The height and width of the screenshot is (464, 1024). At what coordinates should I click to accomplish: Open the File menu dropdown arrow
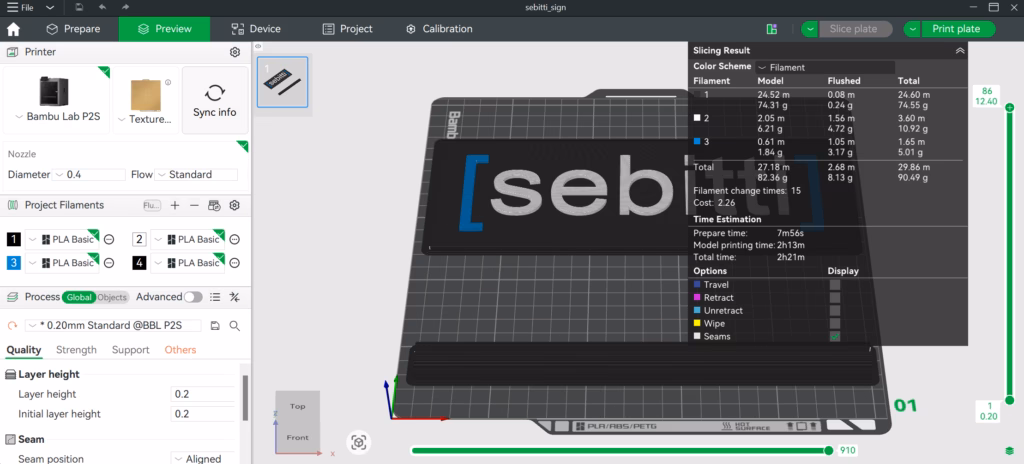[51, 8]
